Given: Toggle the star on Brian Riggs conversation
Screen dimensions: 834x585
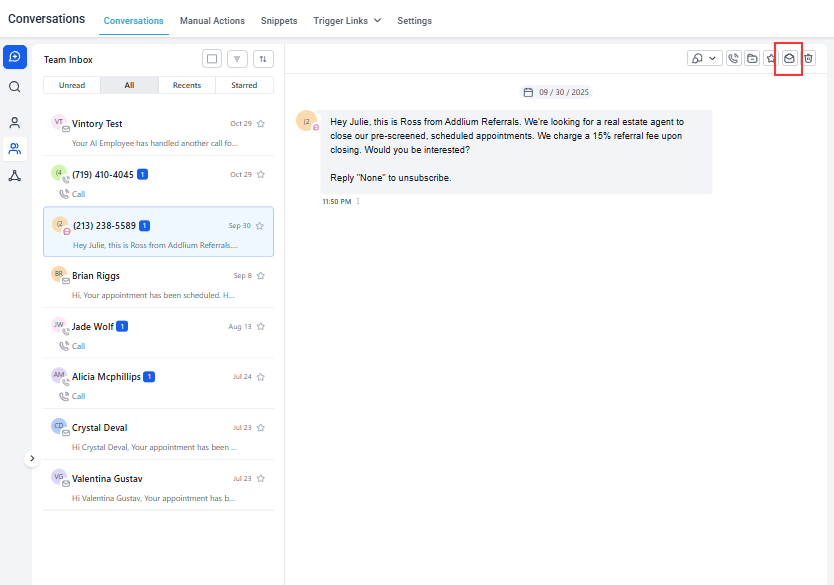Looking at the screenshot, I should click(261, 276).
